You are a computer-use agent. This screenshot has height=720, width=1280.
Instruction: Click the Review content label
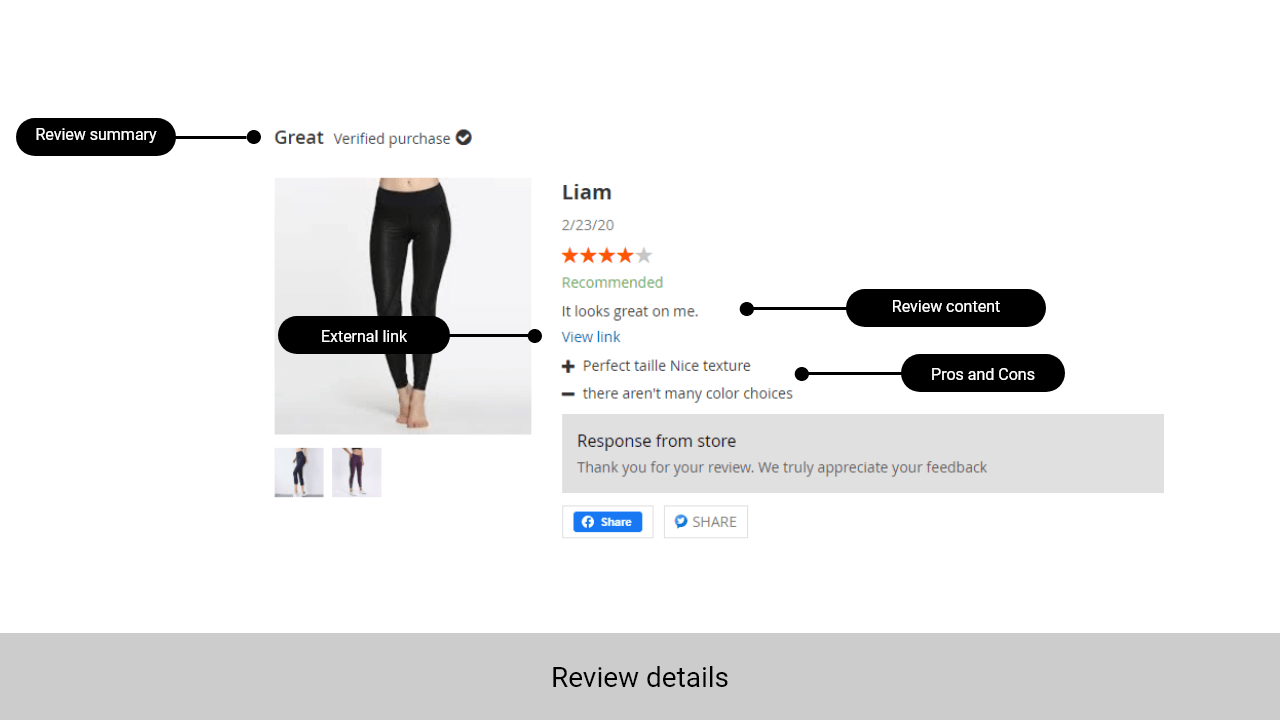pyautogui.click(x=946, y=308)
